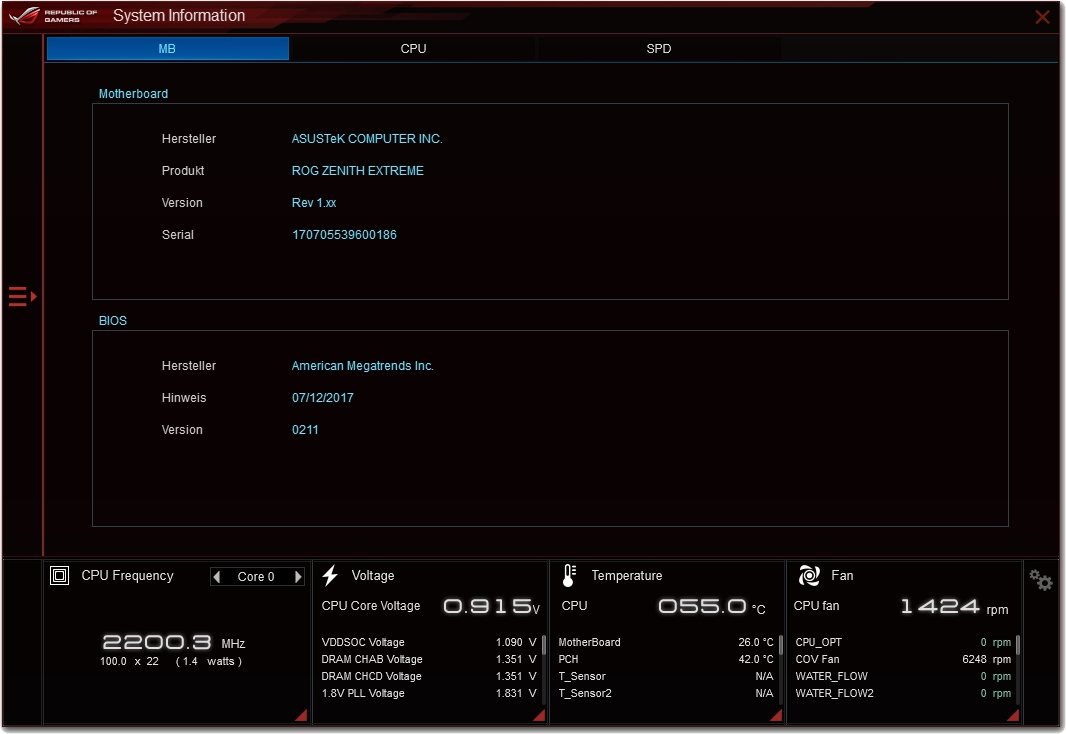Click the ROG ZENITH EXTREME product name

358,171
